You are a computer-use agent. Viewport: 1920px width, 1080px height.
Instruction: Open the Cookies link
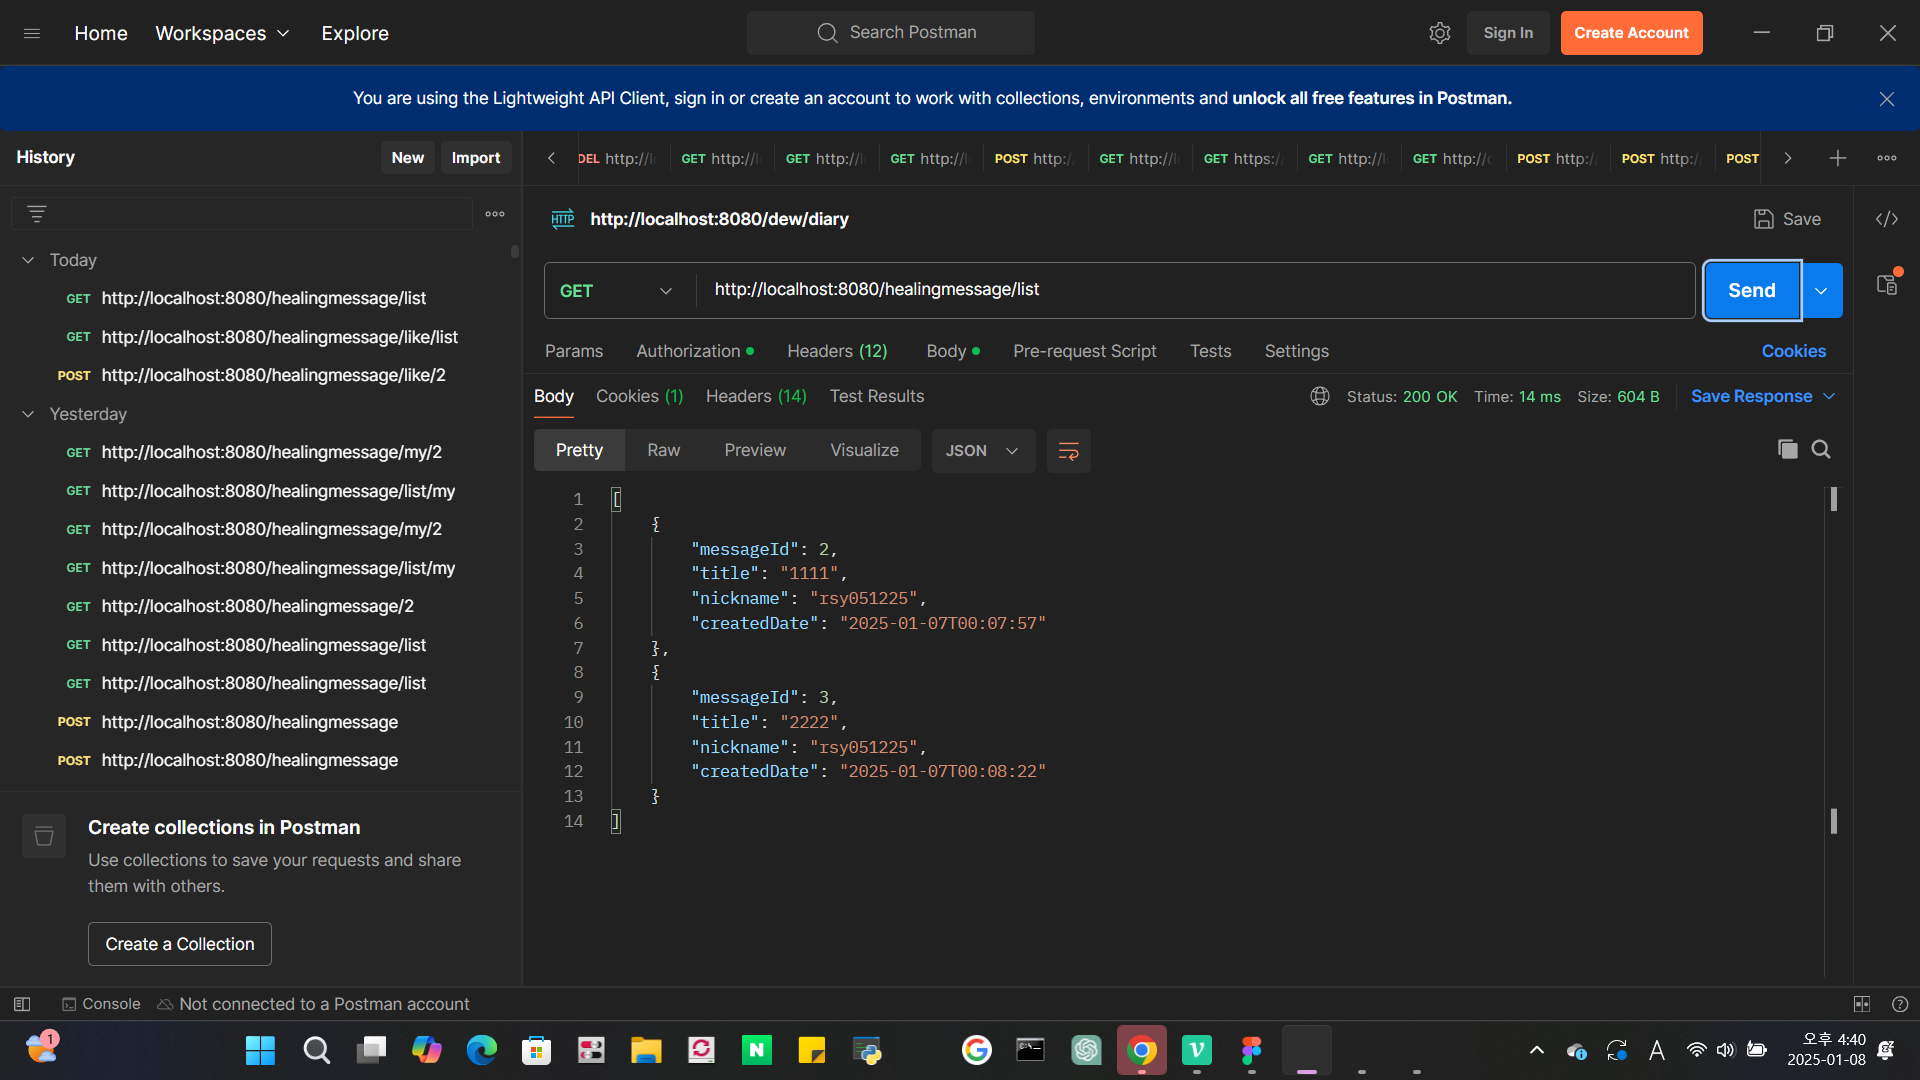pos(1793,352)
